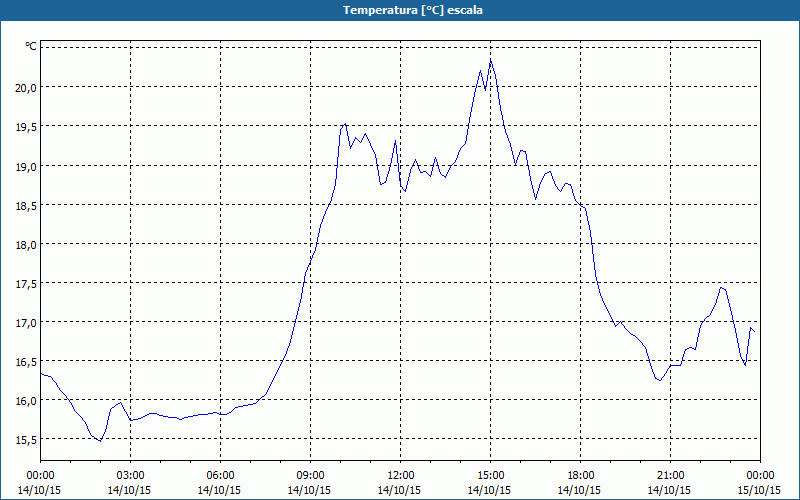
Task: Click the 19,0 y-axis label
Action: [x=27, y=166]
